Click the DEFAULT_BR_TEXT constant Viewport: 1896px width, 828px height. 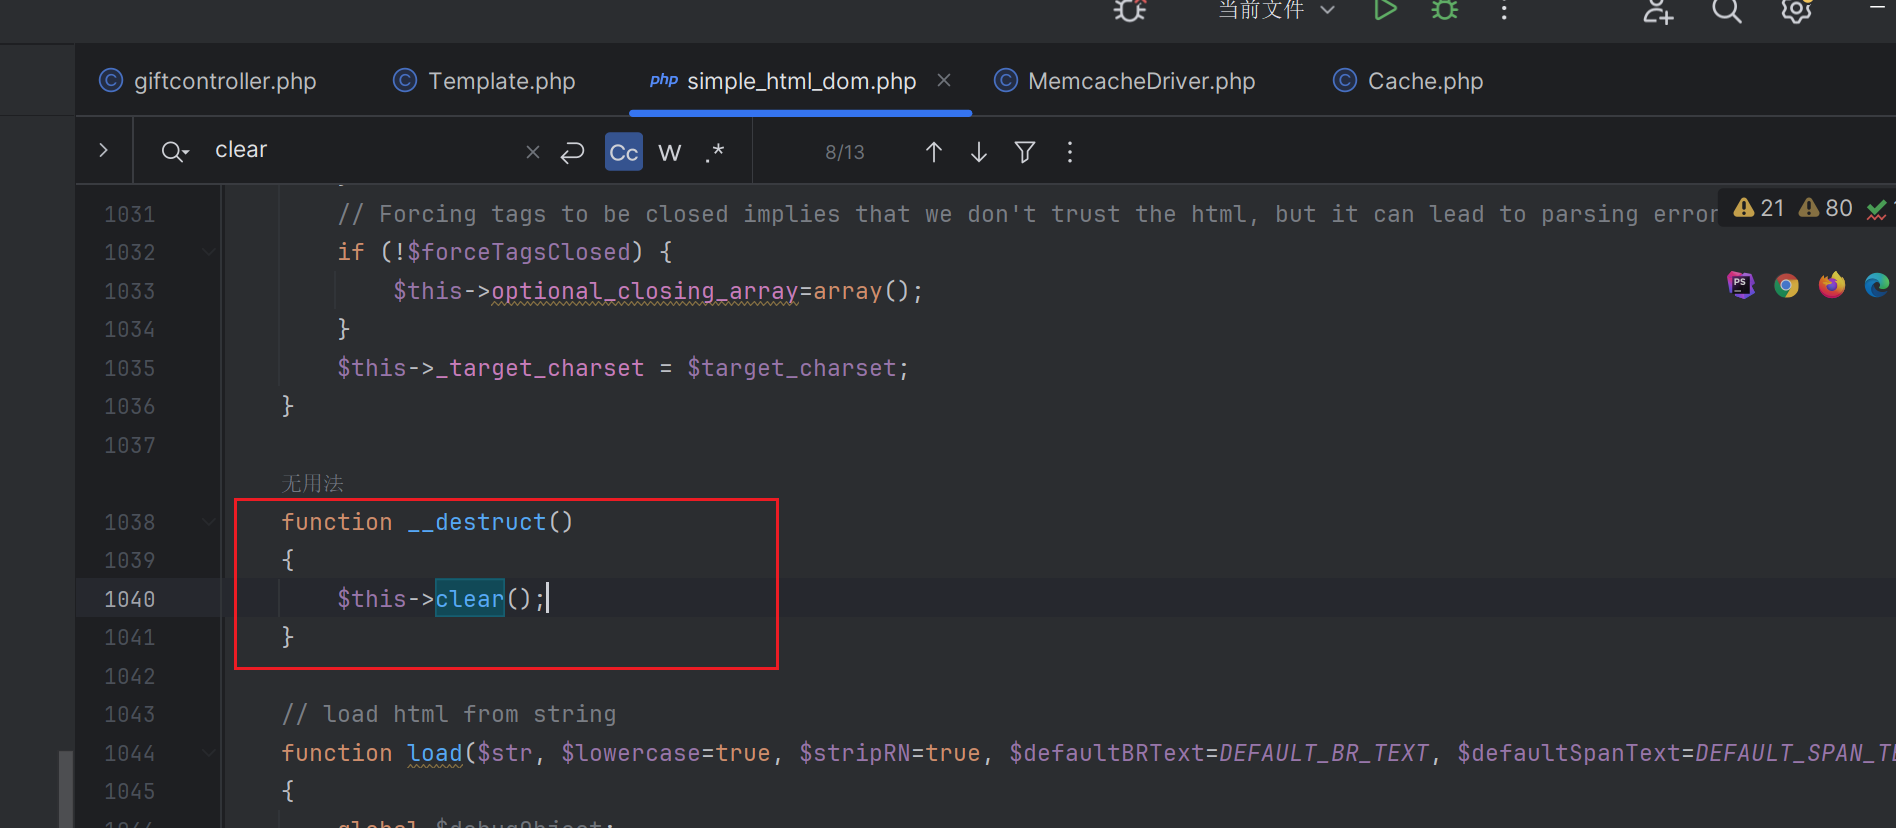[1324, 753]
